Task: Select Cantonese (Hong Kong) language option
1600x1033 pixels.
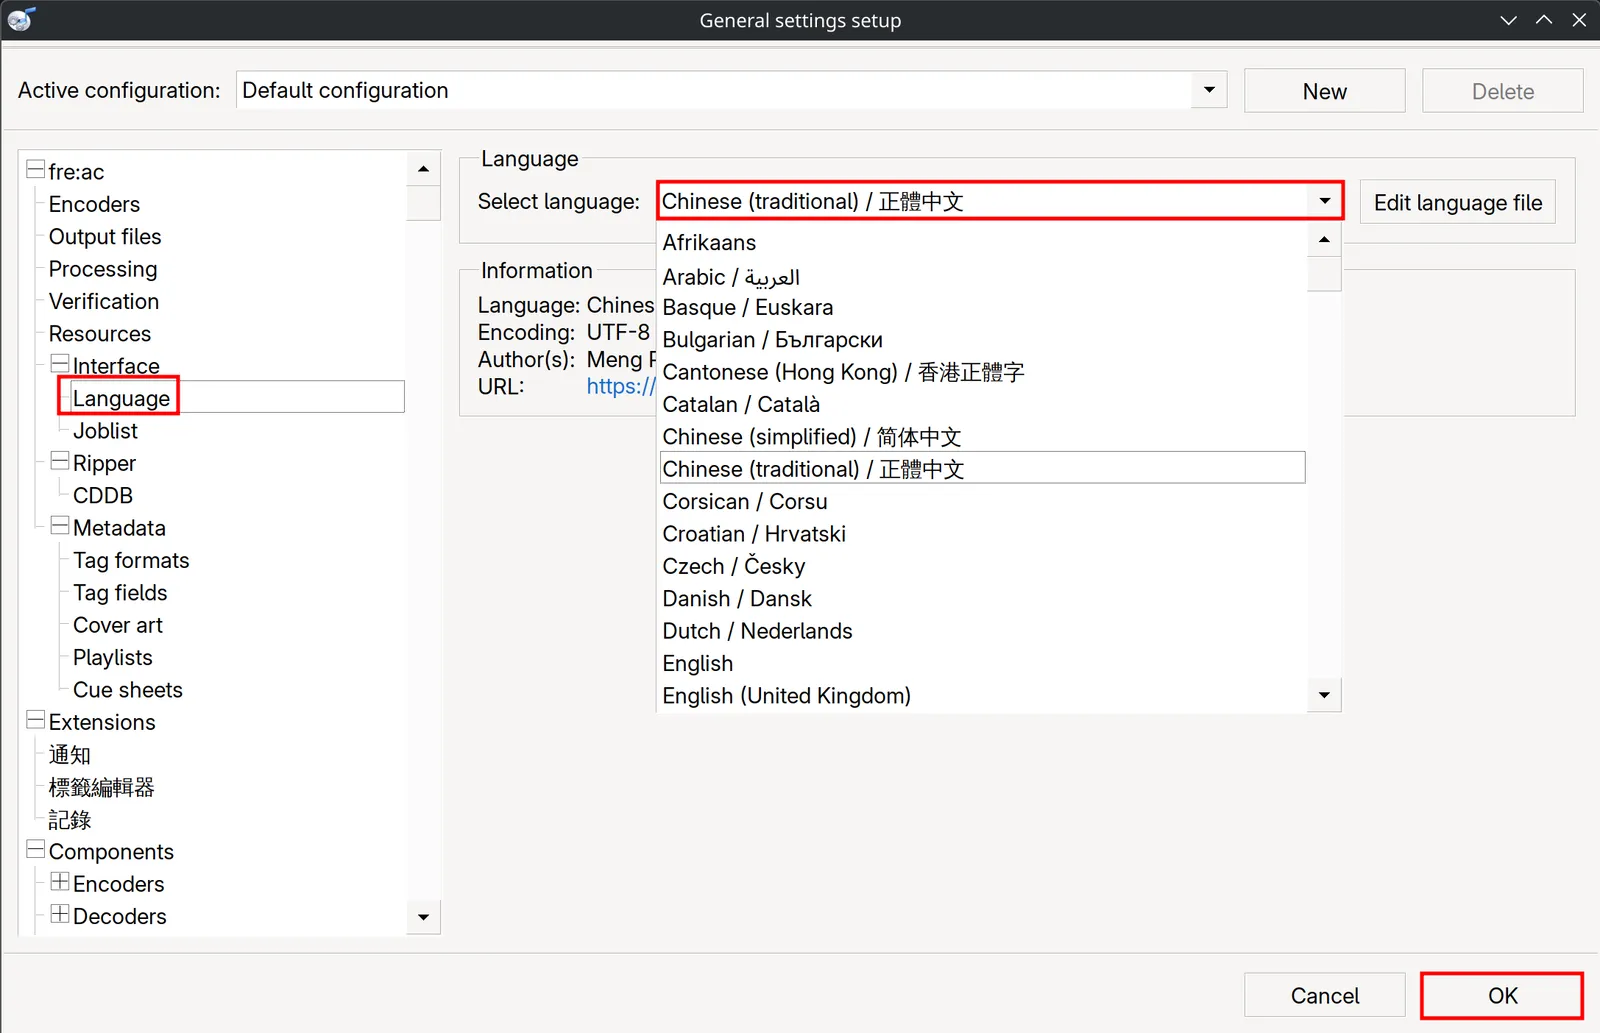Action: click(983, 372)
